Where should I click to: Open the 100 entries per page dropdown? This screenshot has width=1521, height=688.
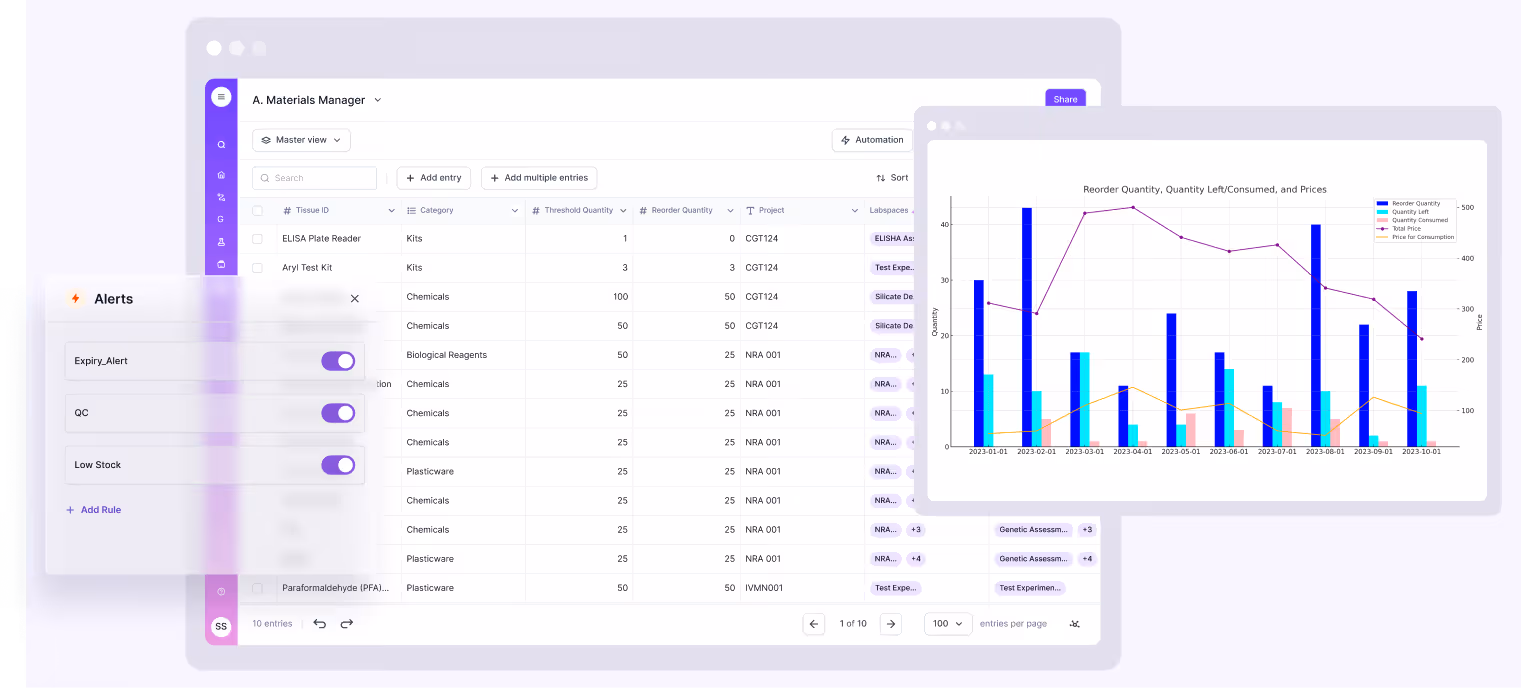coord(946,623)
